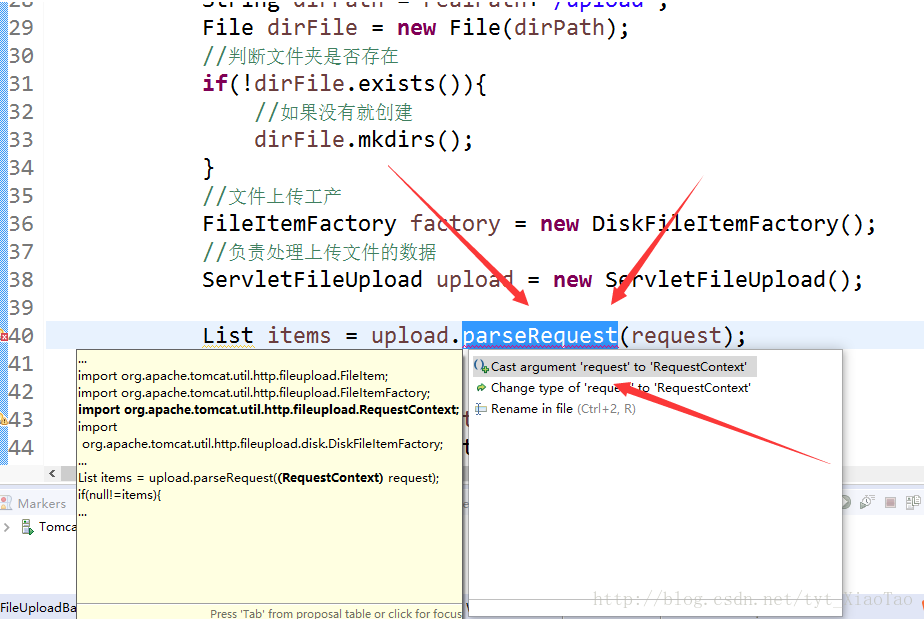The image size is (924, 619).
Task: Expand the Tomcat server tree node
Action: (x=7, y=527)
